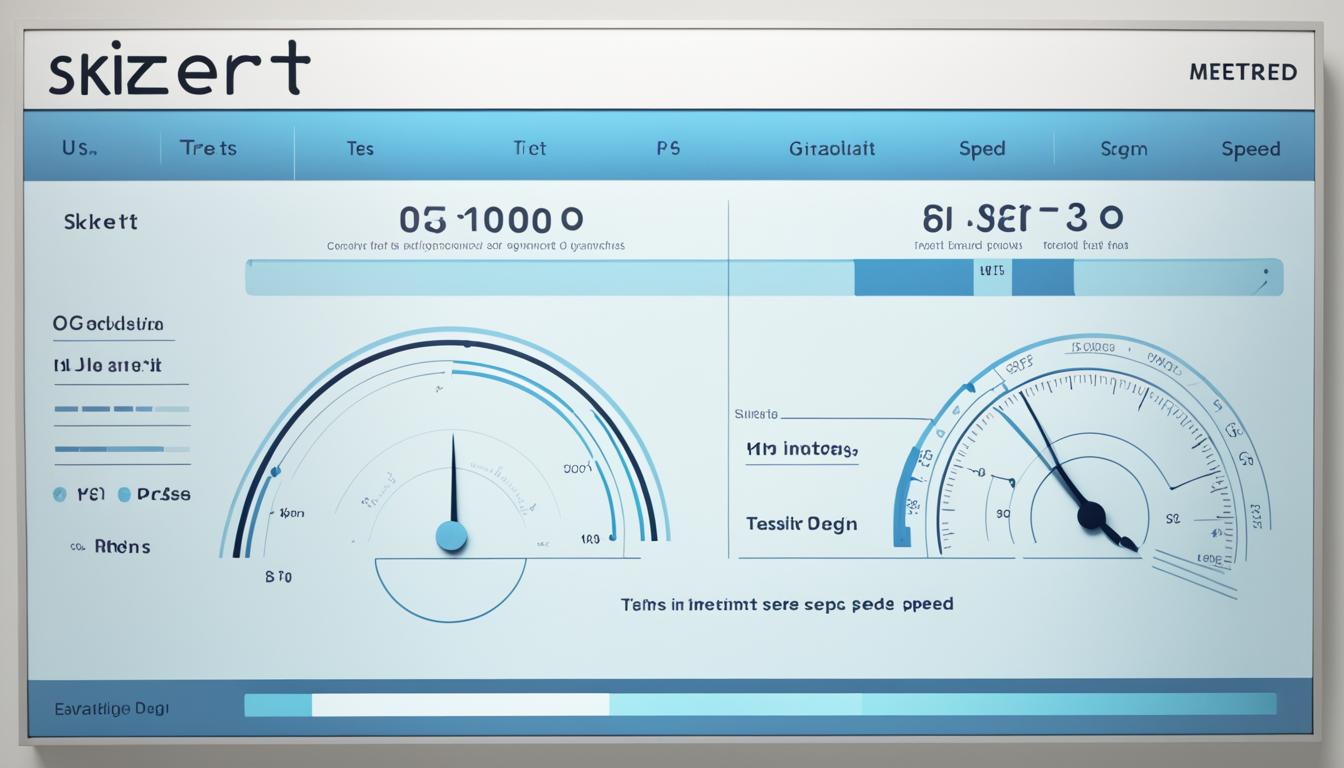Image resolution: width=1344 pixels, height=768 pixels.
Task: Select the Tes tab
Action: coord(360,148)
